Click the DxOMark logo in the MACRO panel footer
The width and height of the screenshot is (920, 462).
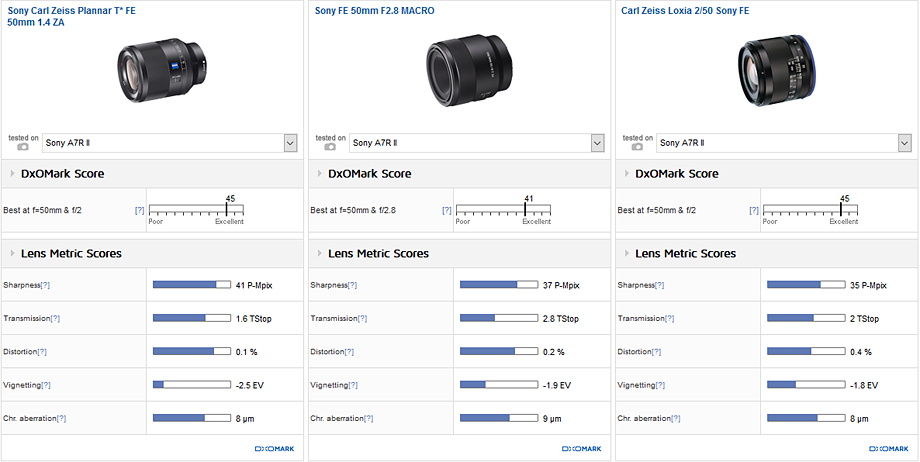click(581, 449)
